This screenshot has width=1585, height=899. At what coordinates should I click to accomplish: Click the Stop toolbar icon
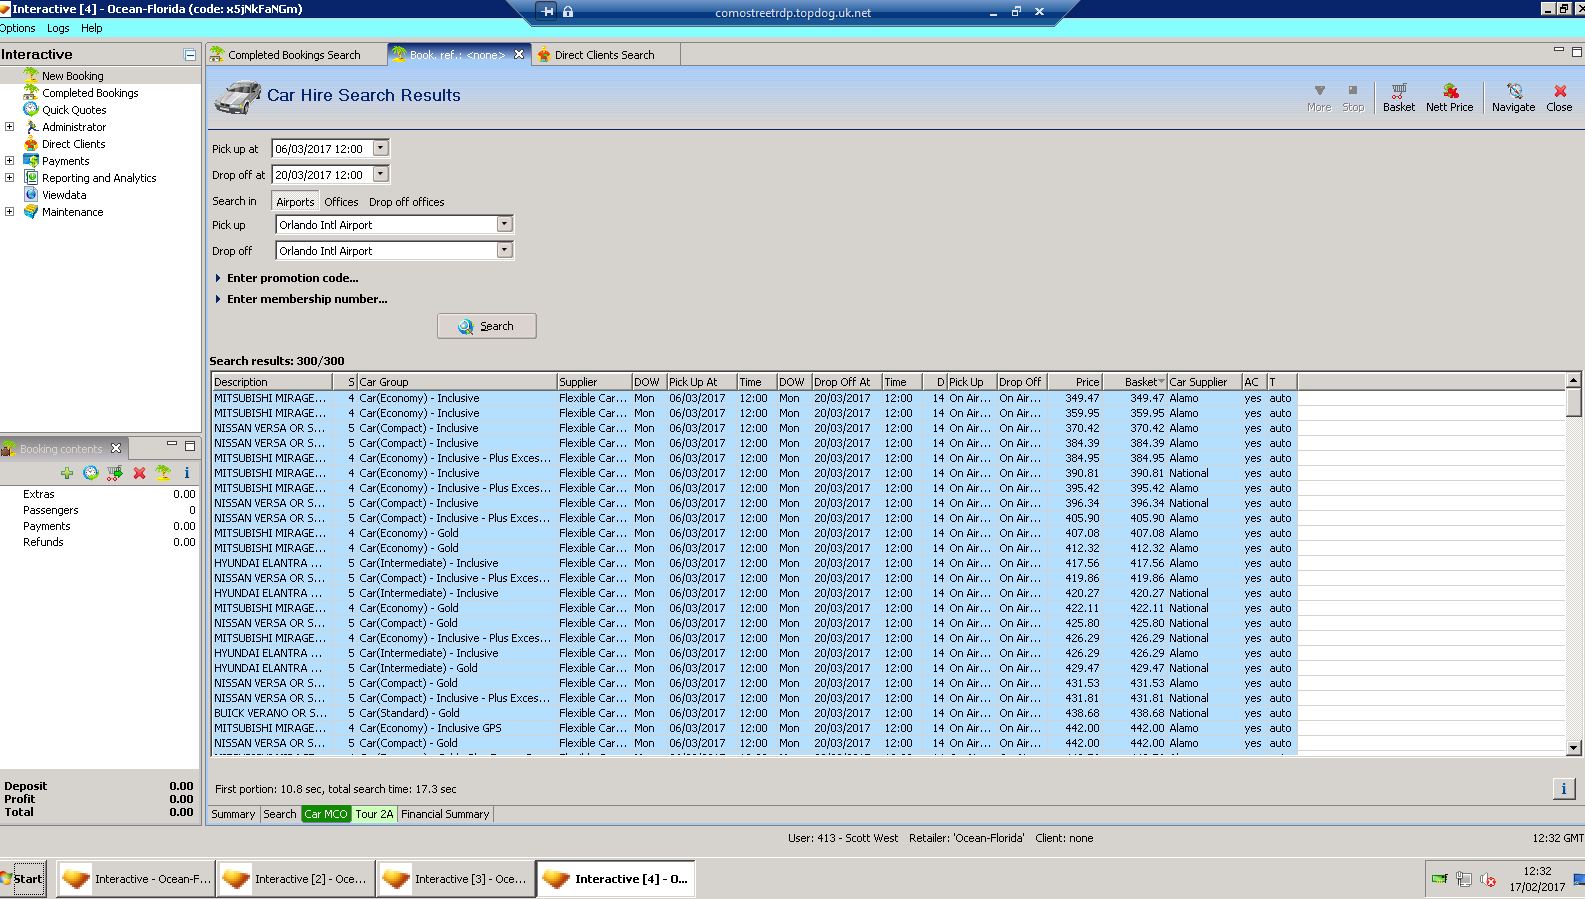pyautogui.click(x=1353, y=90)
